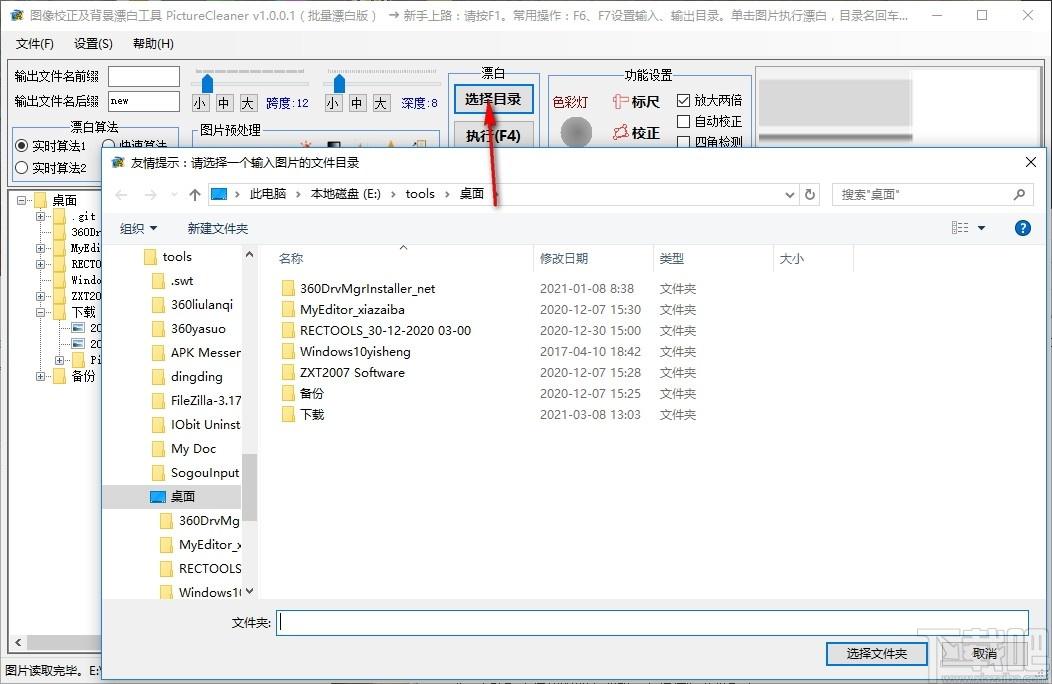Open the 组织 dropdown menu
1052x684 pixels.
point(138,228)
